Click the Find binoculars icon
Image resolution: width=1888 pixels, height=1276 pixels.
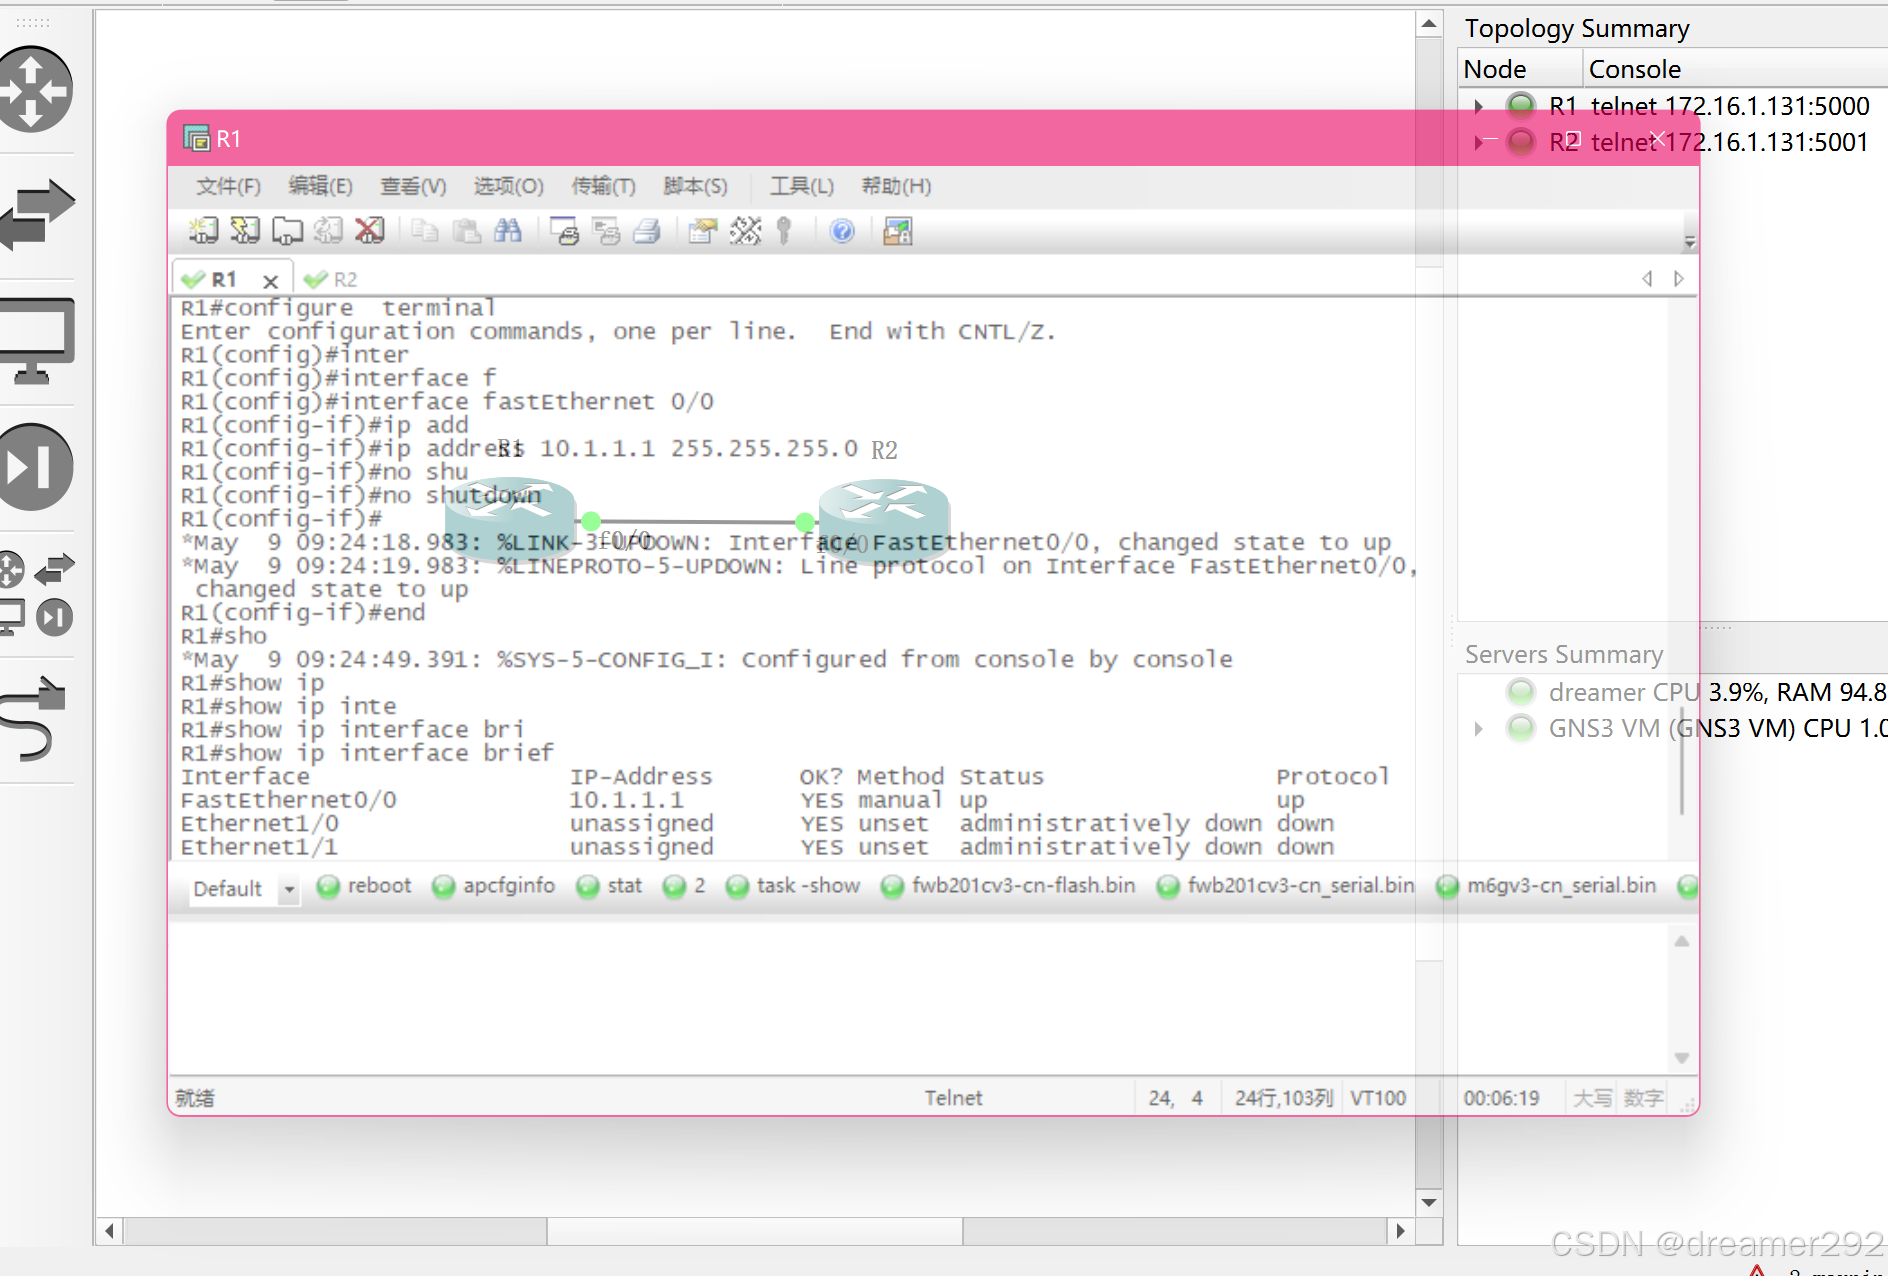(508, 232)
